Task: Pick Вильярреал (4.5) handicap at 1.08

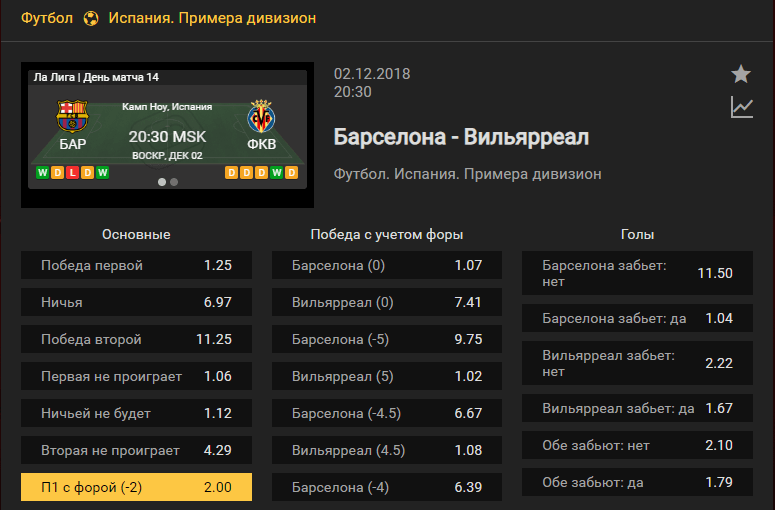Action: pos(387,451)
